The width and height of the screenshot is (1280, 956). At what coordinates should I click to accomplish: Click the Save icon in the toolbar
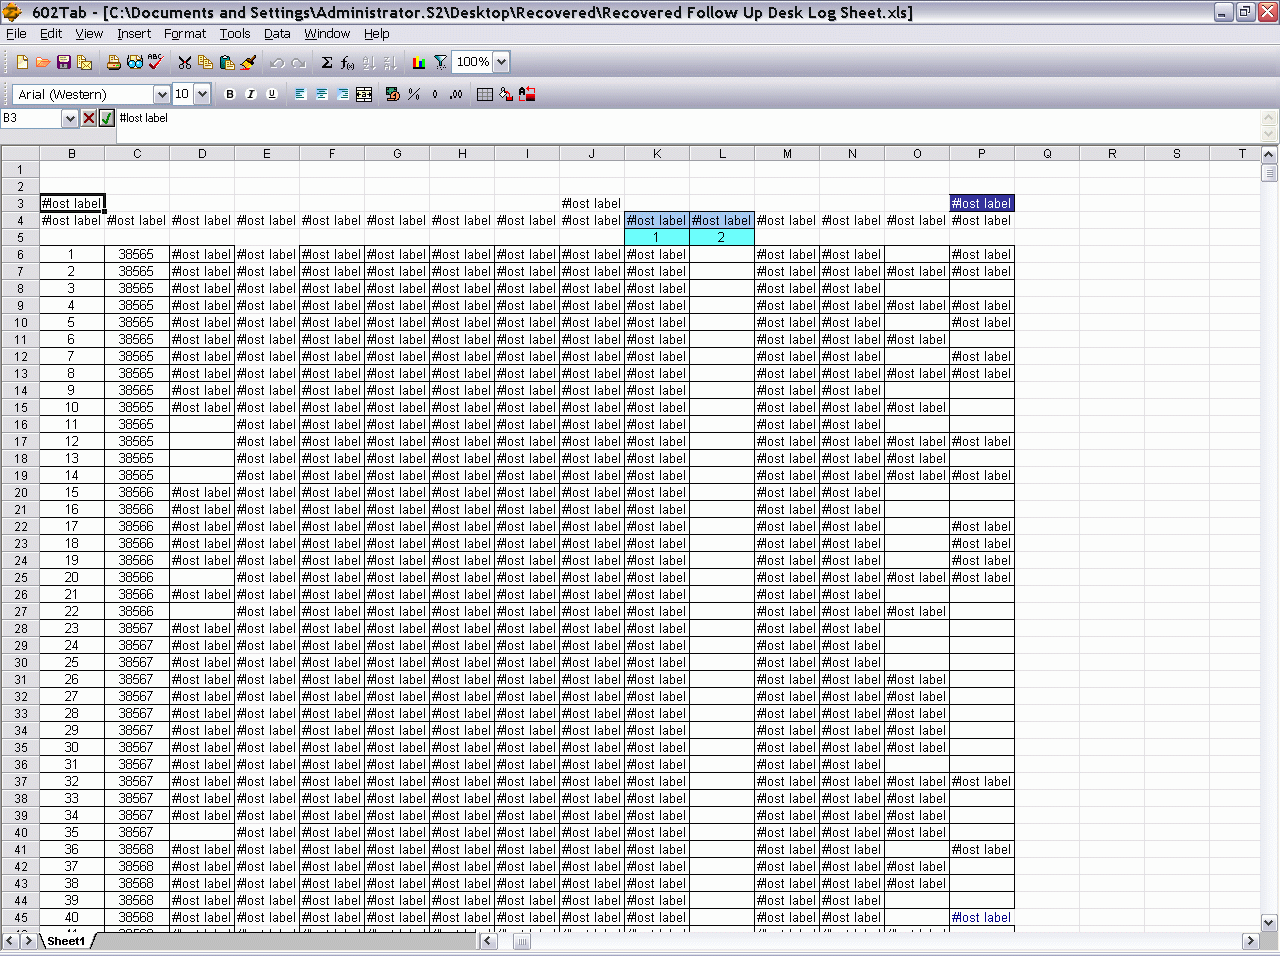(64, 63)
